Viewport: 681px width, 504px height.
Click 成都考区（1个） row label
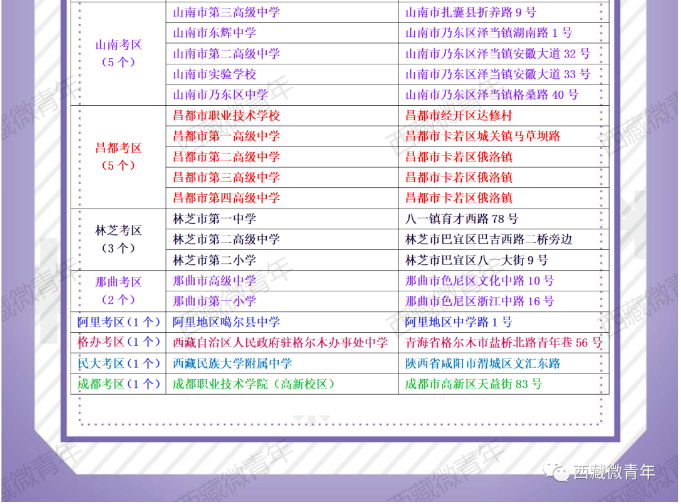point(119,384)
